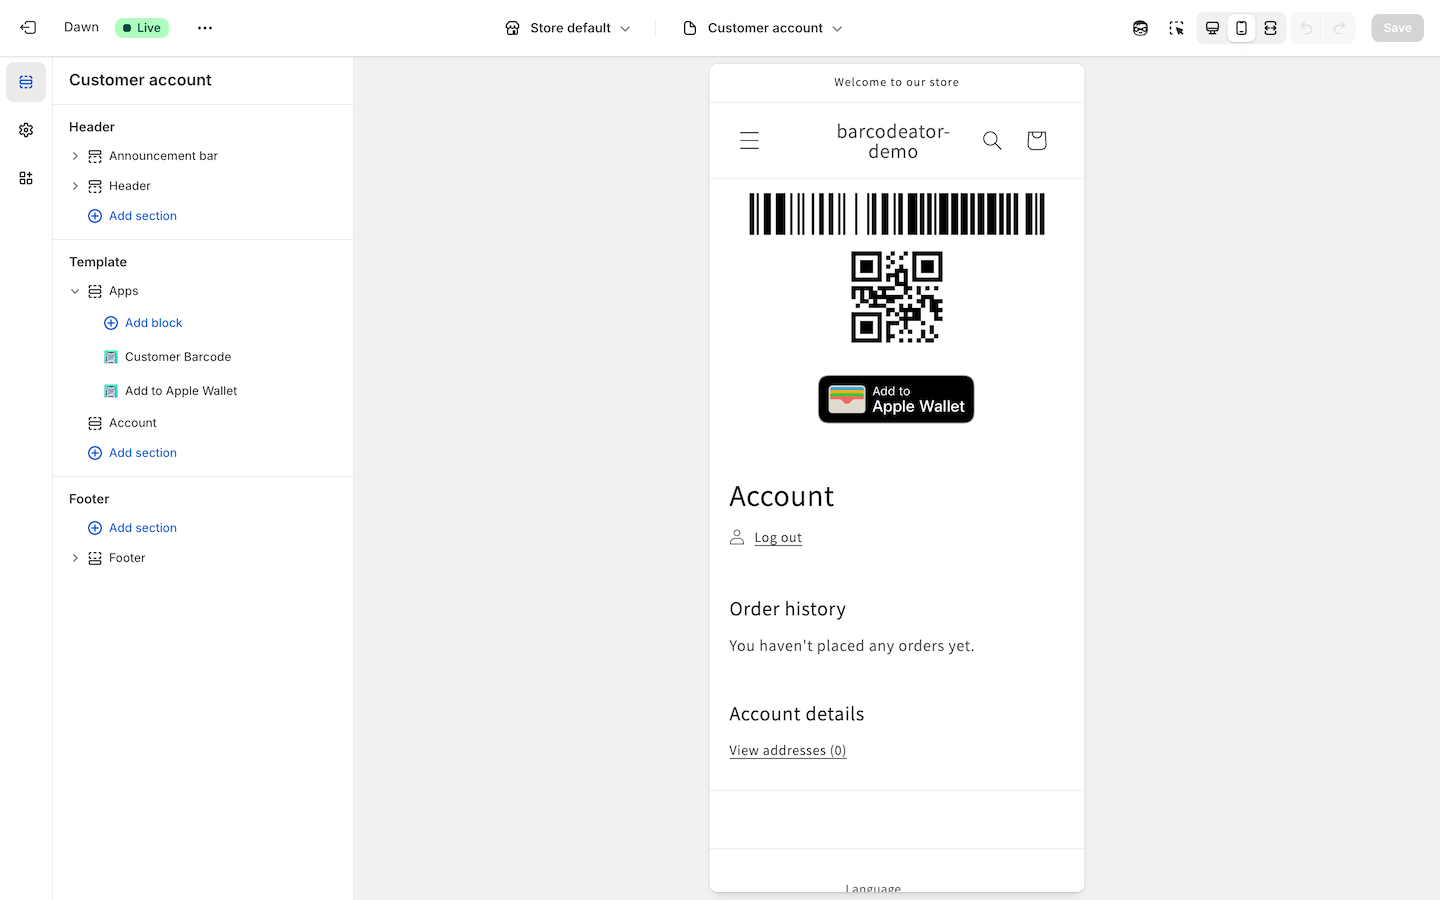The image size is (1440, 900).
Task: Click the Redo arrow icon
Action: click(1340, 27)
